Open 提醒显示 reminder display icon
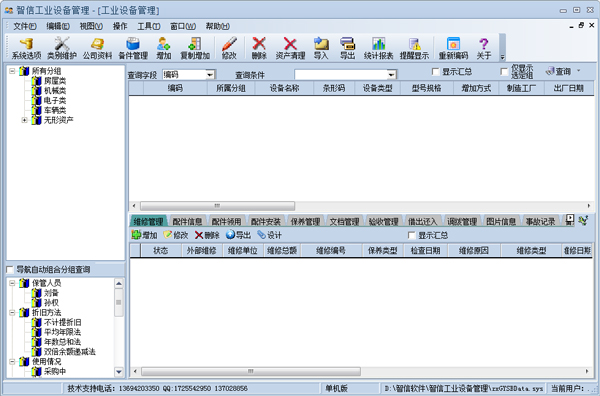 tap(414, 48)
